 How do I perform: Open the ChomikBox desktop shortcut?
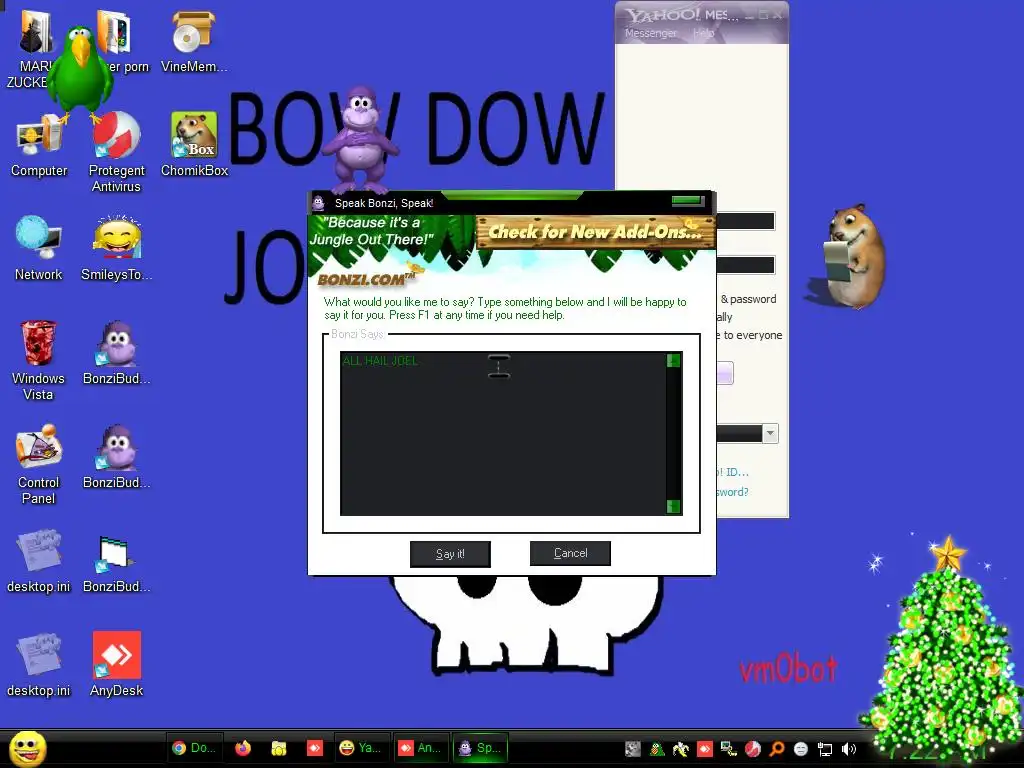(194, 145)
